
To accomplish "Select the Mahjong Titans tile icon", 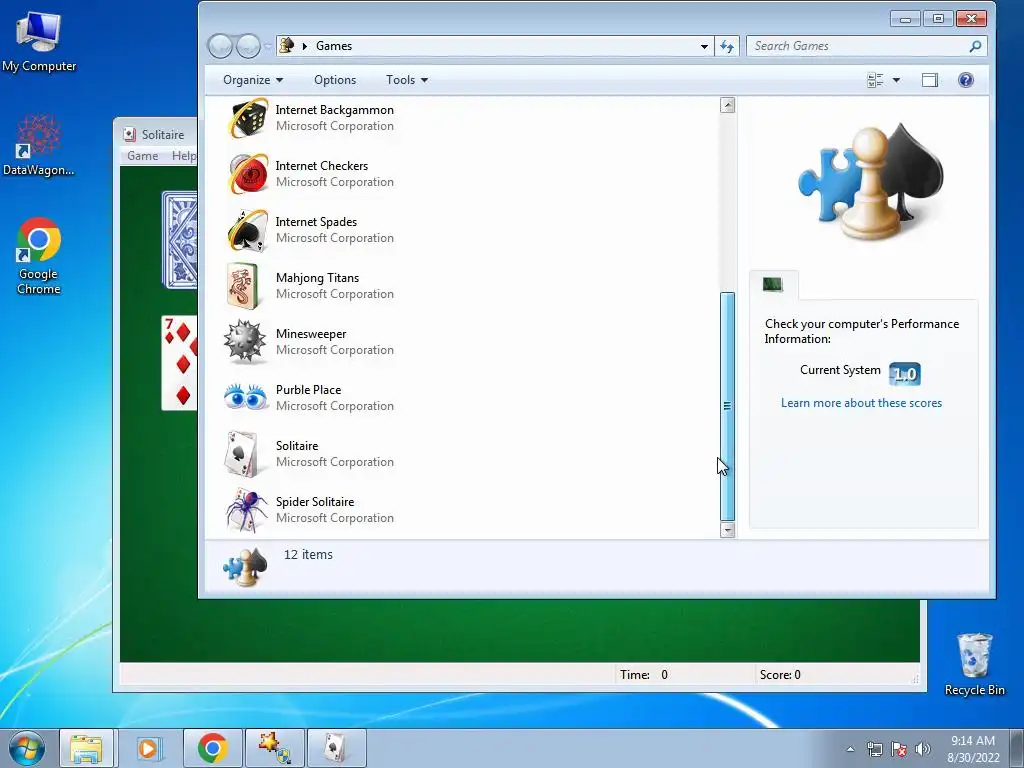I will pyautogui.click(x=243, y=286).
